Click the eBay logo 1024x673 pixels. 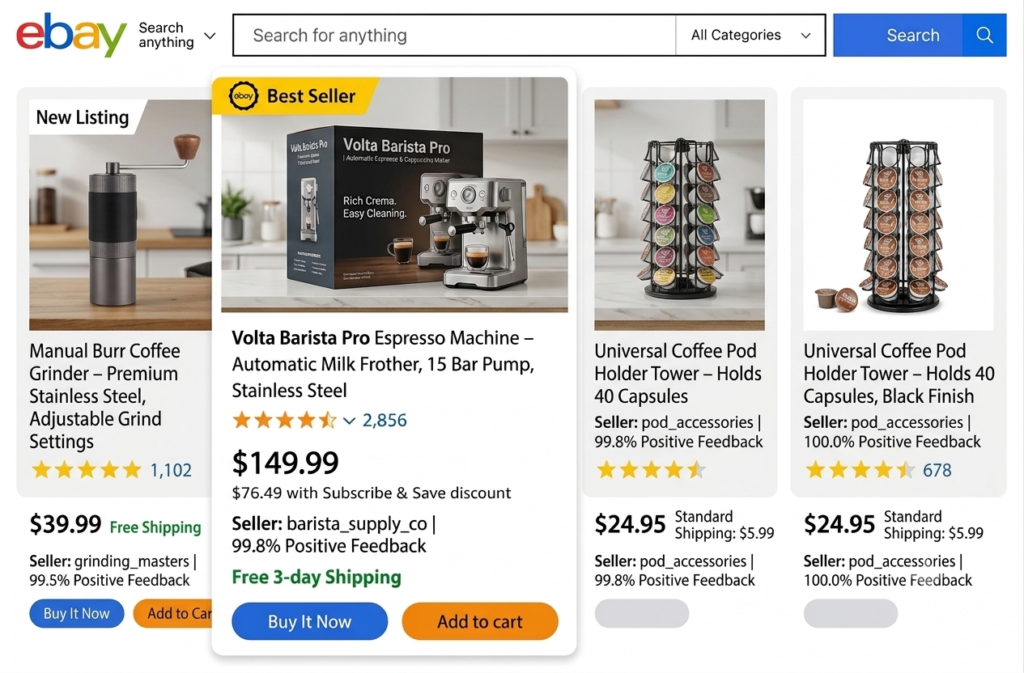tap(71, 35)
